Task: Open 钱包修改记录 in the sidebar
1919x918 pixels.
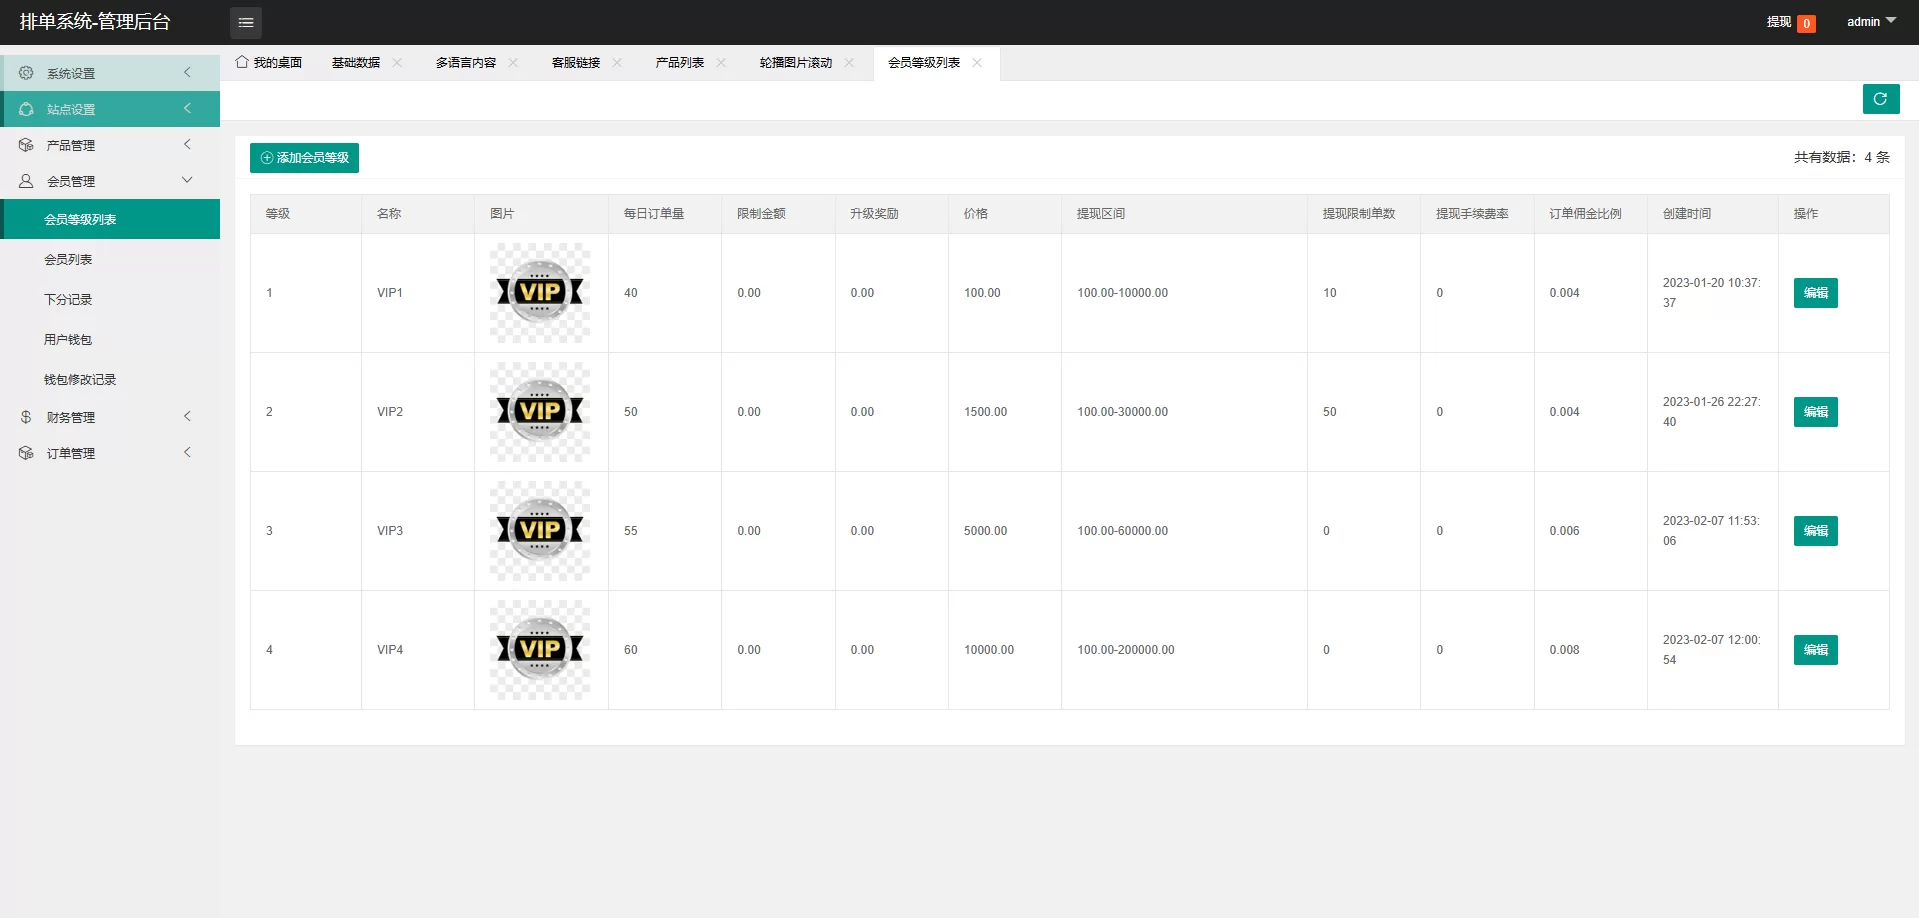Action: [x=80, y=379]
